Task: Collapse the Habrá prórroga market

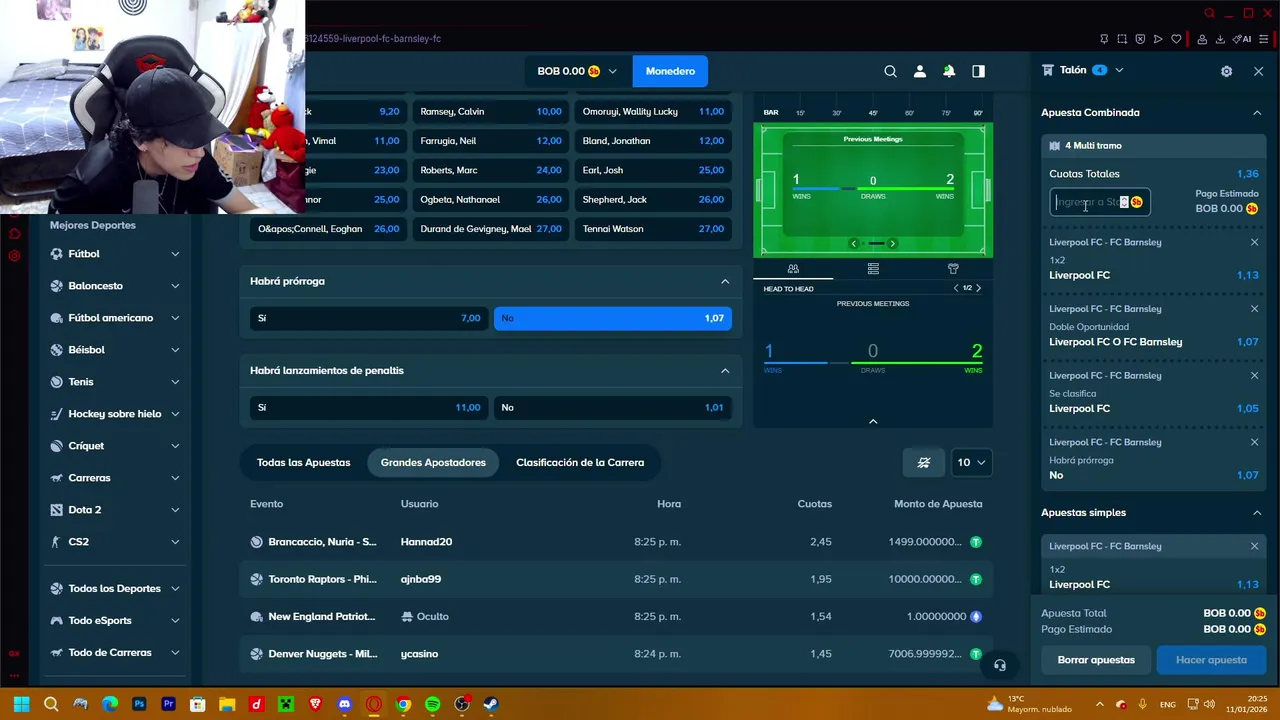Action: pyautogui.click(x=725, y=281)
